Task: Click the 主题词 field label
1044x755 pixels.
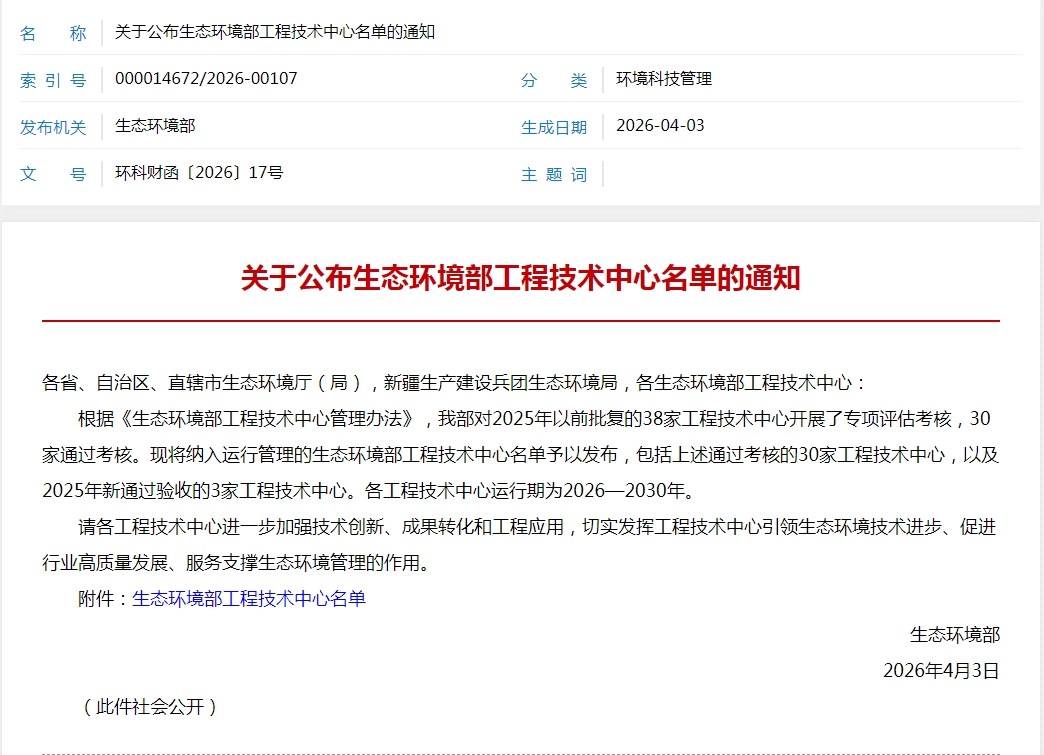Action: tap(554, 174)
